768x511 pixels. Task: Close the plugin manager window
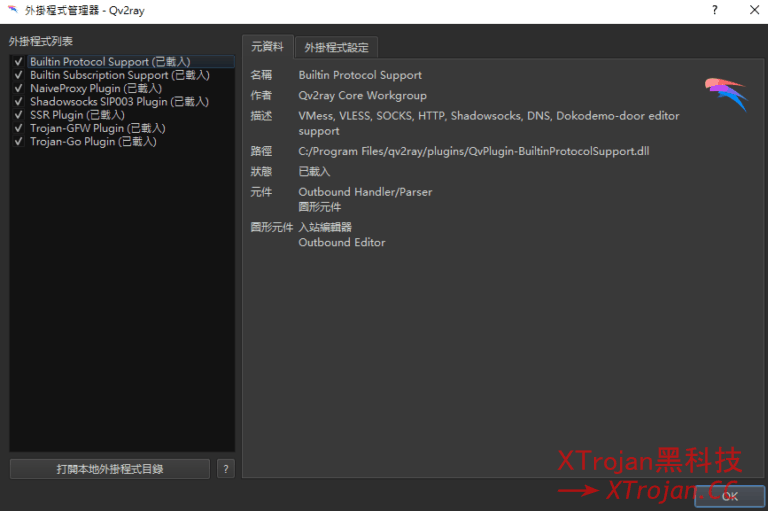(x=752, y=10)
